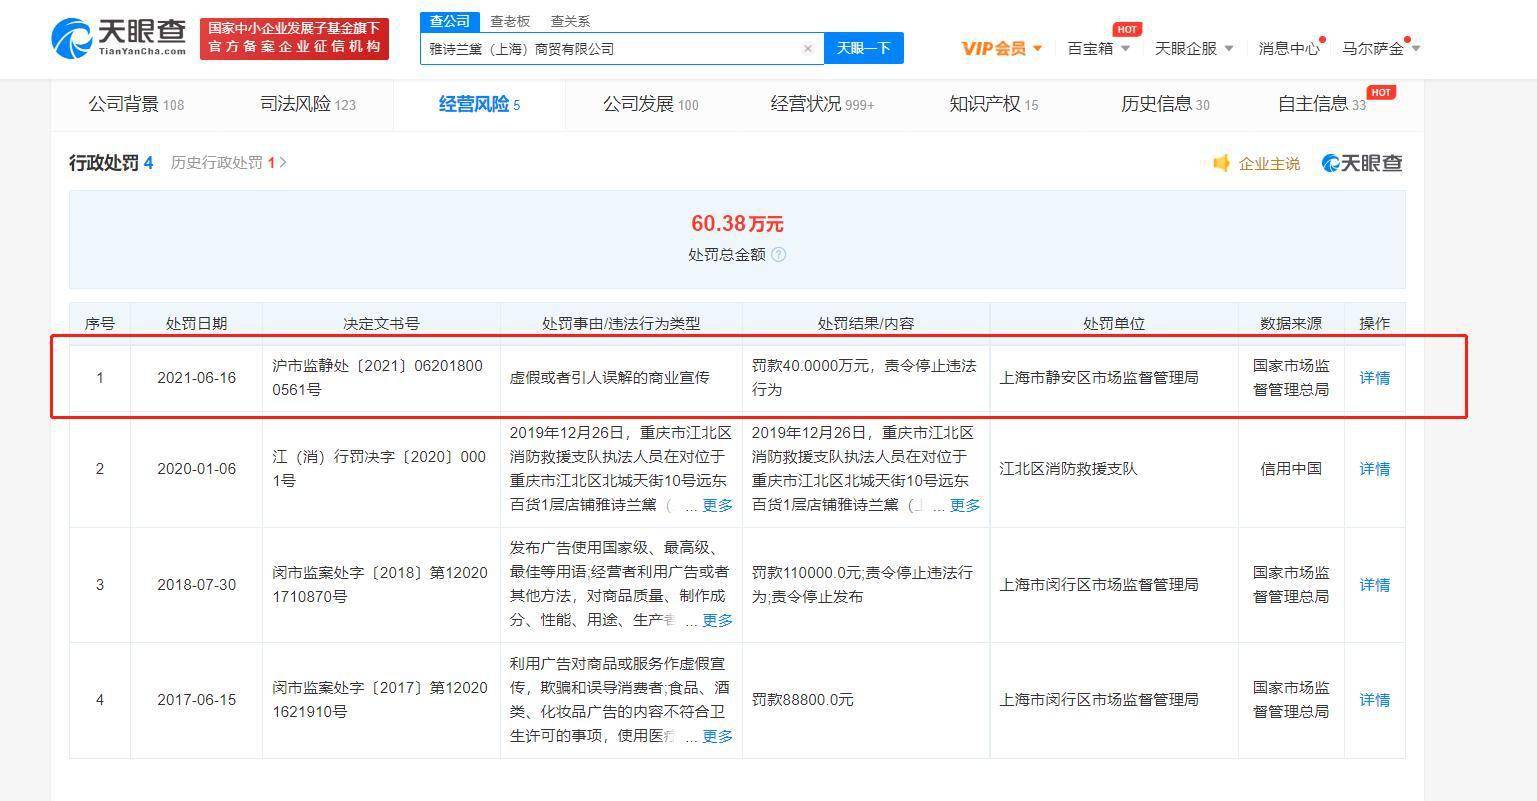The height and width of the screenshot is (801, 1537).
Task: Click 江北区消防救援支队 cell
Action: click(x=1068, y=469)
